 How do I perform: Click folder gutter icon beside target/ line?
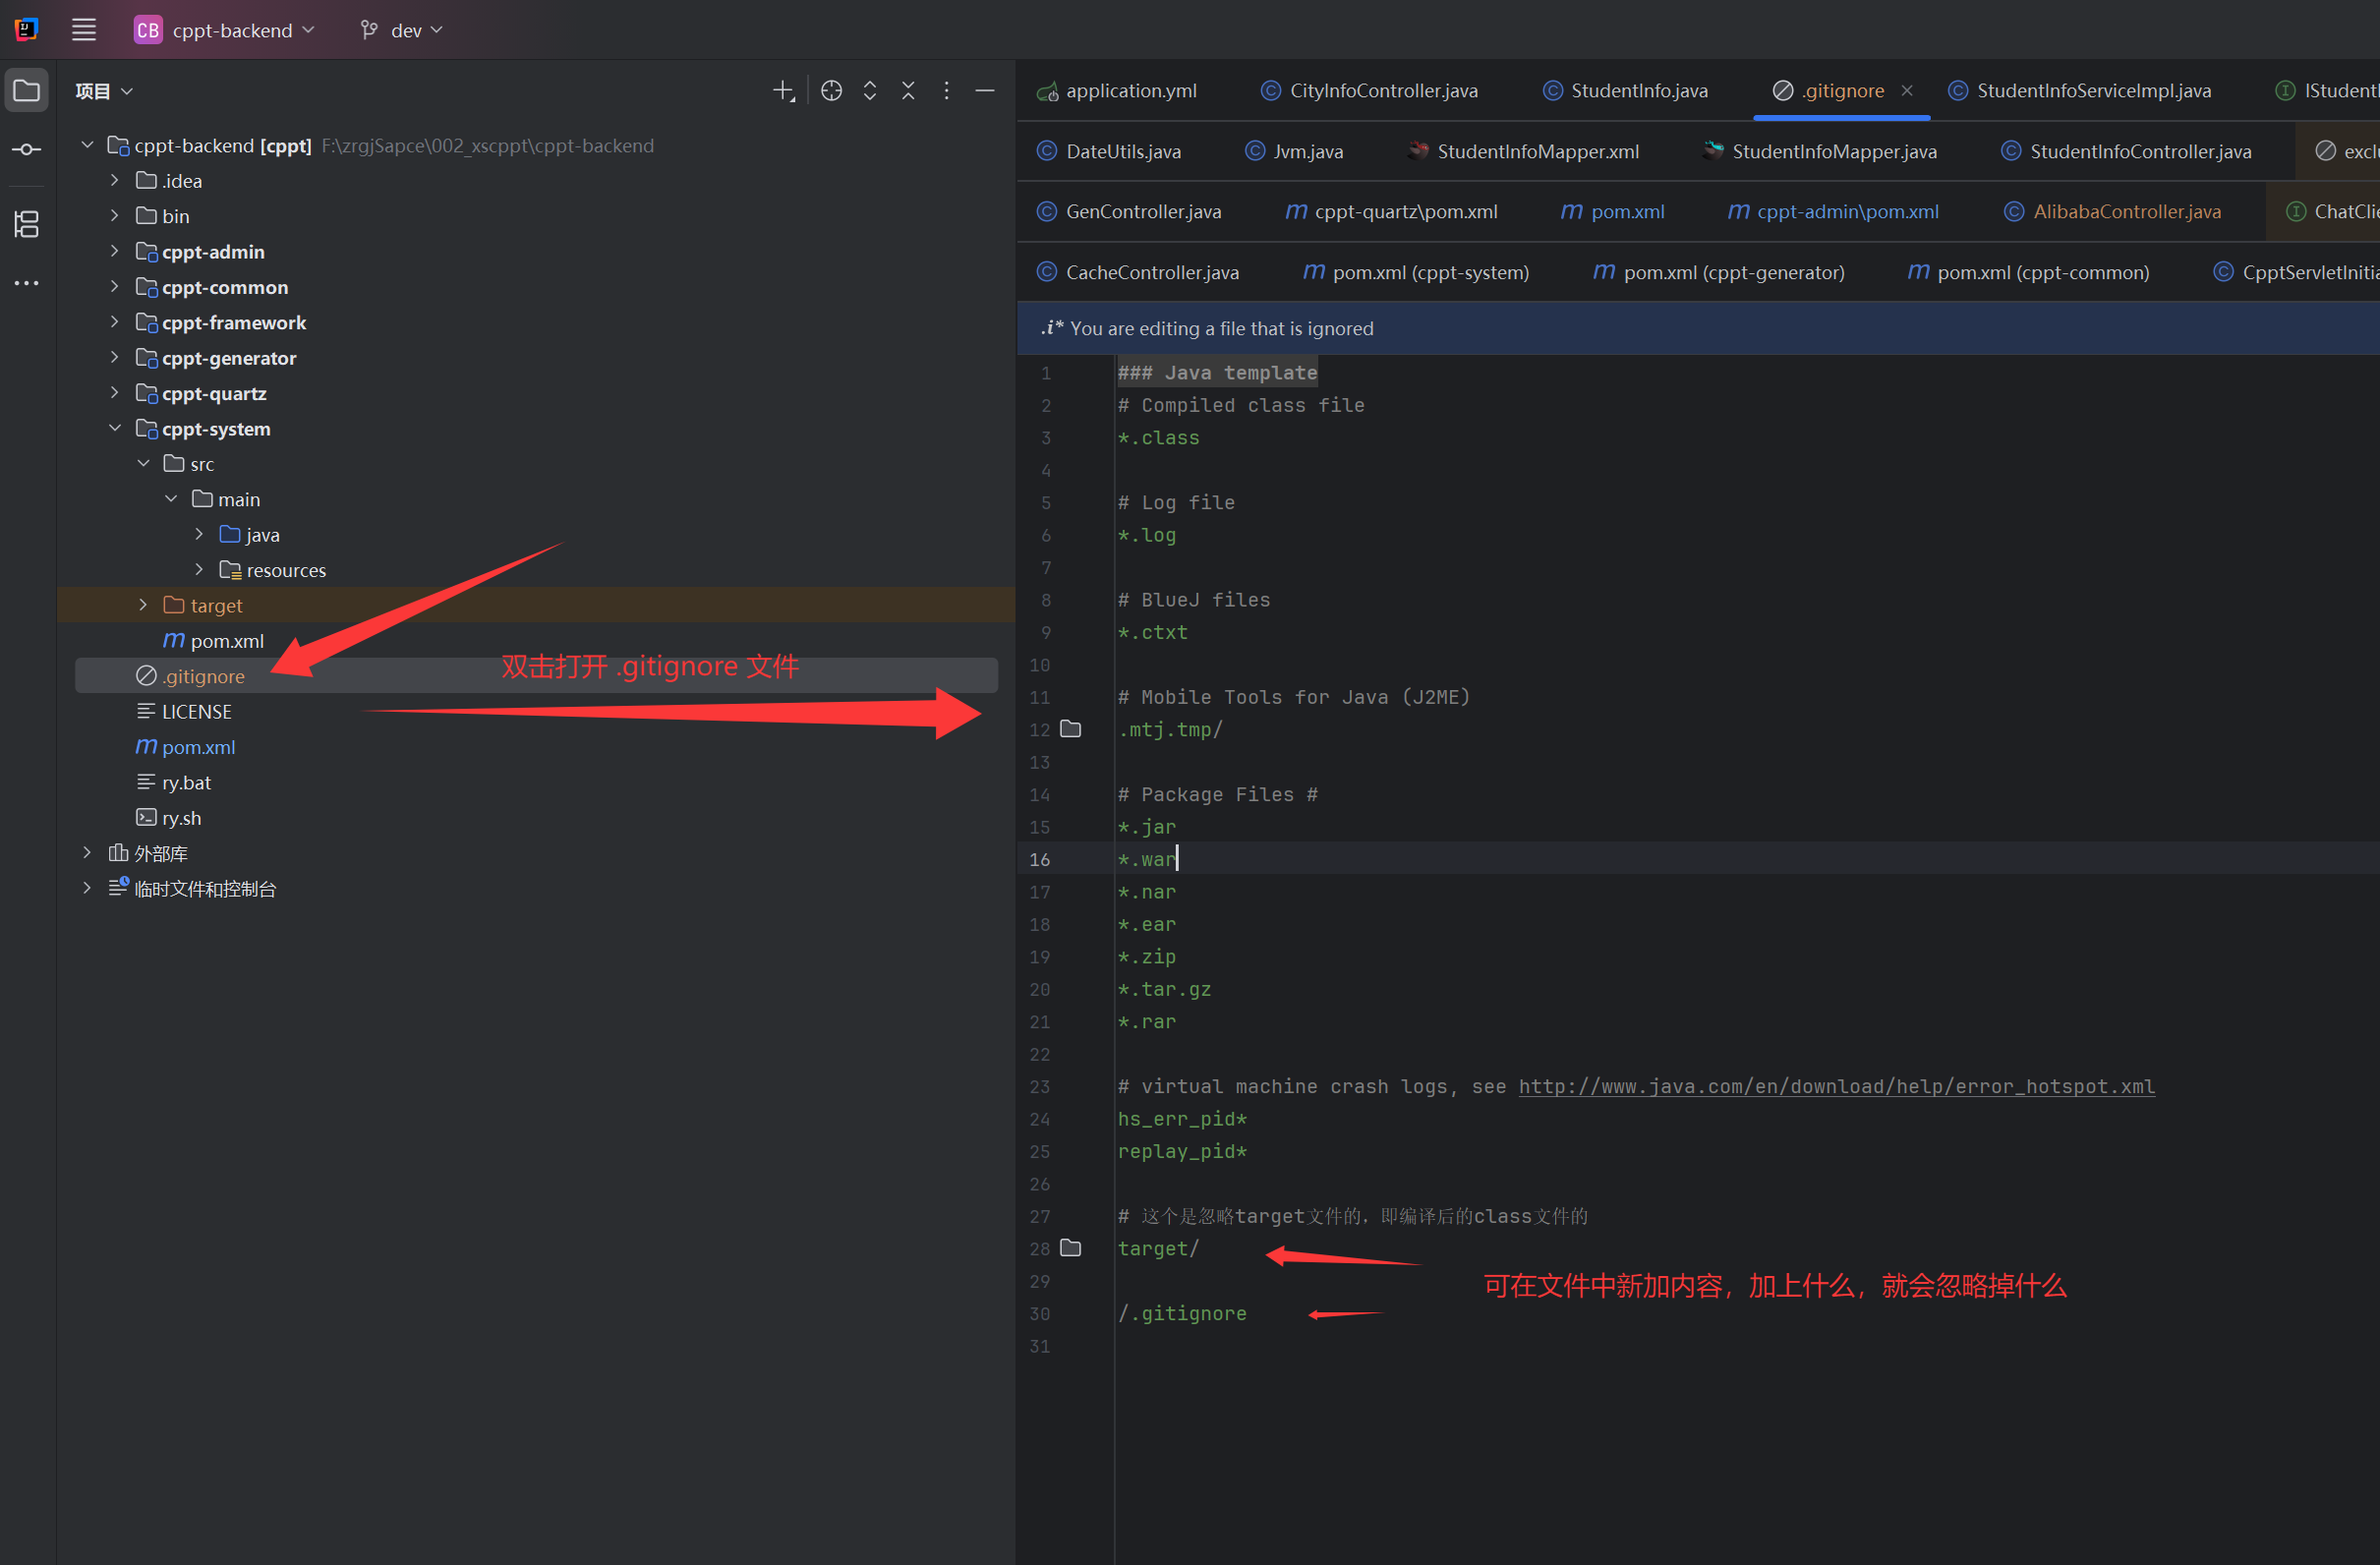click(1071, 1248)
